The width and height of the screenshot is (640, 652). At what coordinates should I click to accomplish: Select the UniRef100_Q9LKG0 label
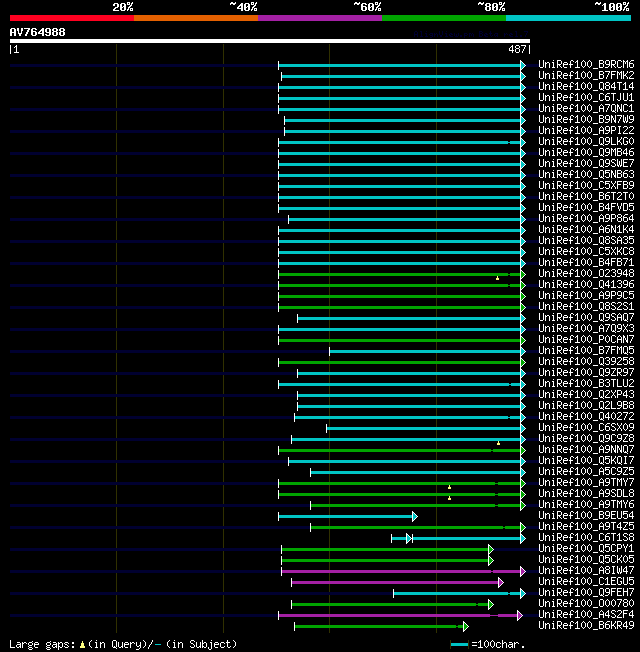(586, 141)
